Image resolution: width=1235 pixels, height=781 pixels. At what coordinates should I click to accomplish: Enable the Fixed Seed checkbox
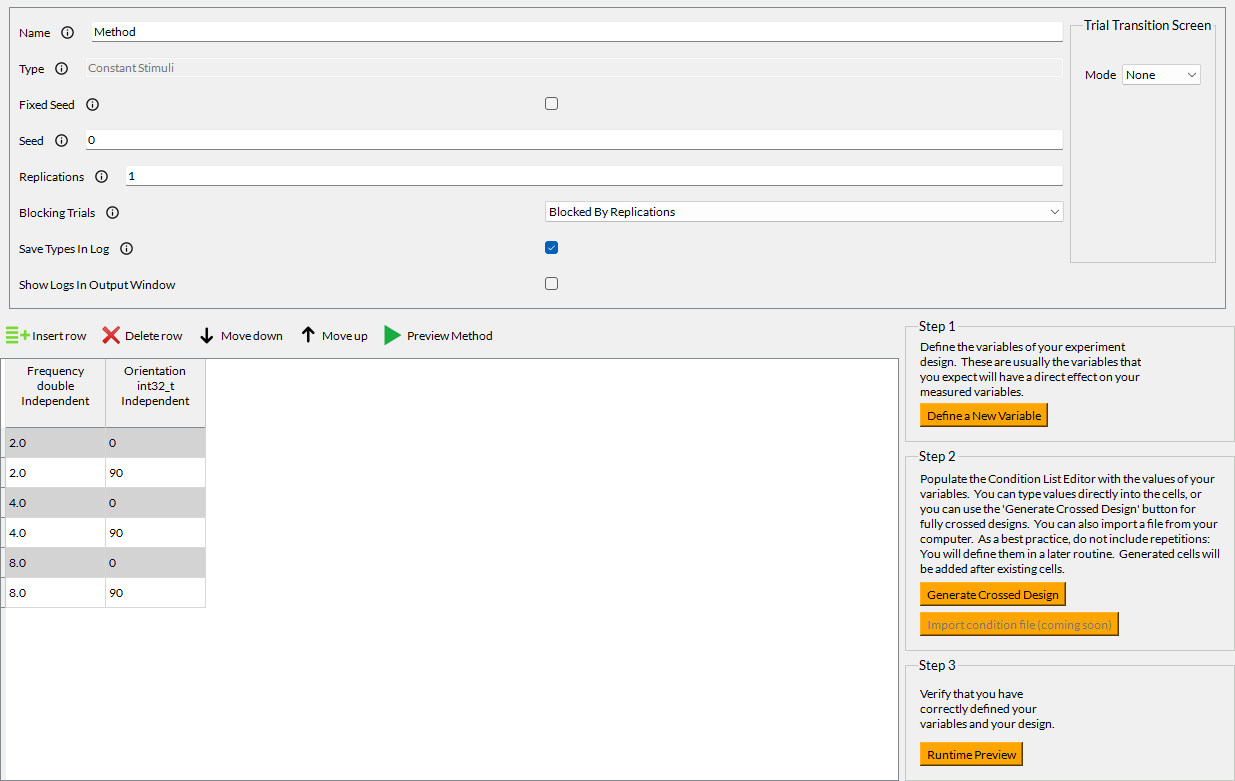click(x=551, y=104)
